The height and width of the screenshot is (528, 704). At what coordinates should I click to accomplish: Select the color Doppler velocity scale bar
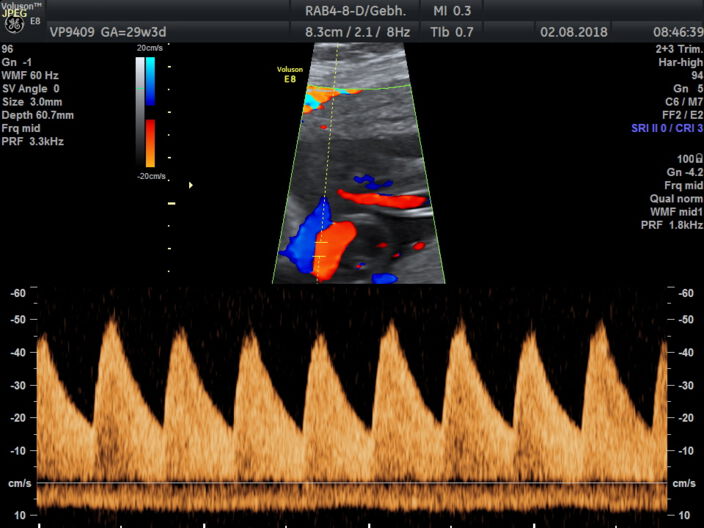[x=150, y=112]
